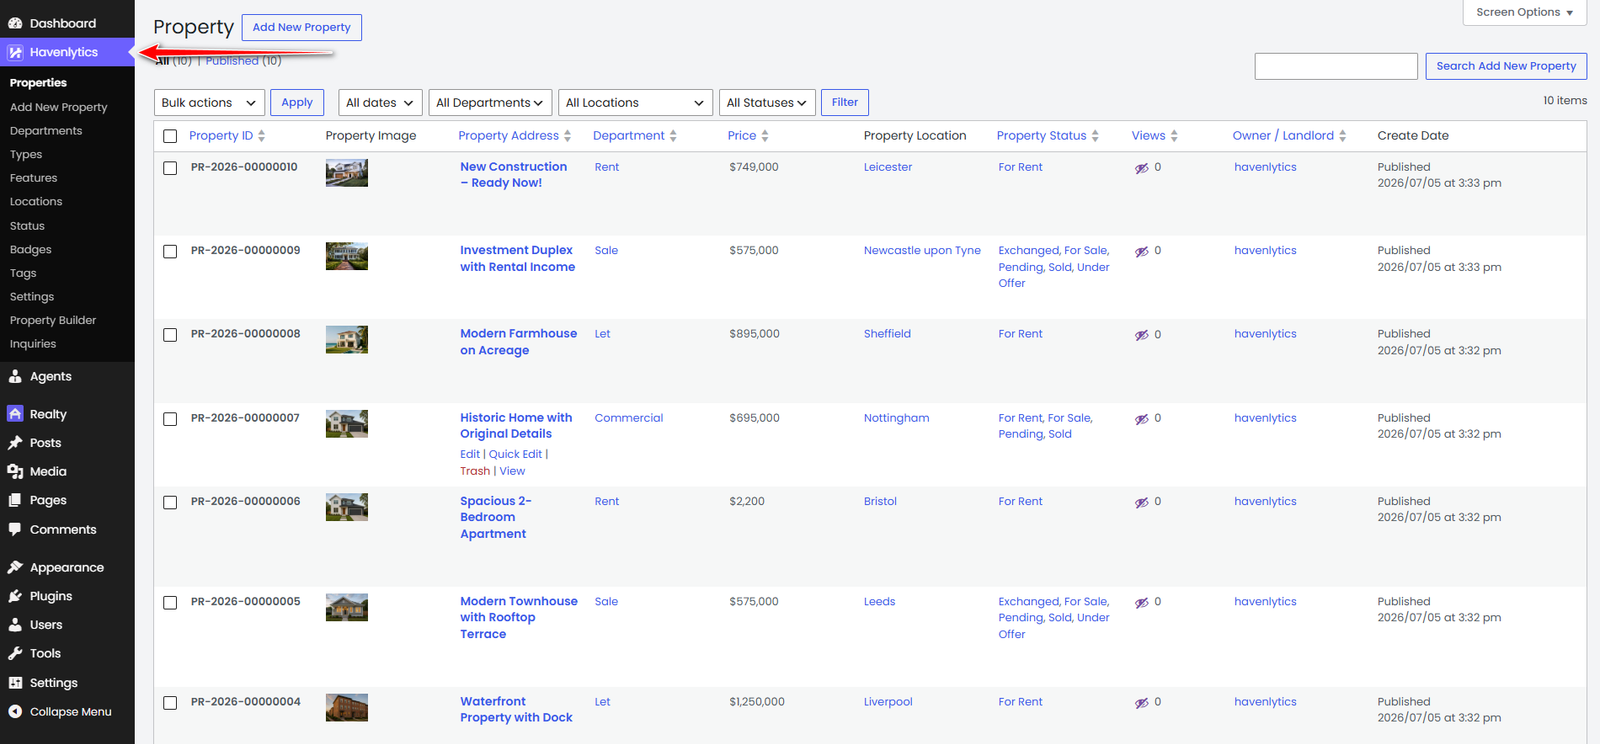The image size is (1600, 744).
Task: Click thumbnail image of Modern Farmhouse
Action: point(347,340)
